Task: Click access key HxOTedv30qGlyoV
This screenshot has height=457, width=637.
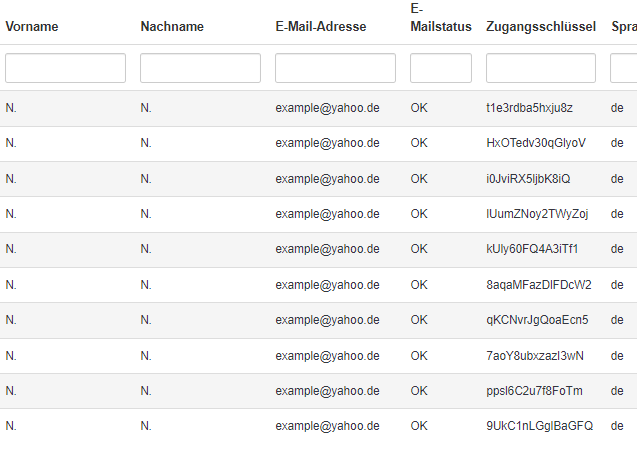Action: coord(535,143)
